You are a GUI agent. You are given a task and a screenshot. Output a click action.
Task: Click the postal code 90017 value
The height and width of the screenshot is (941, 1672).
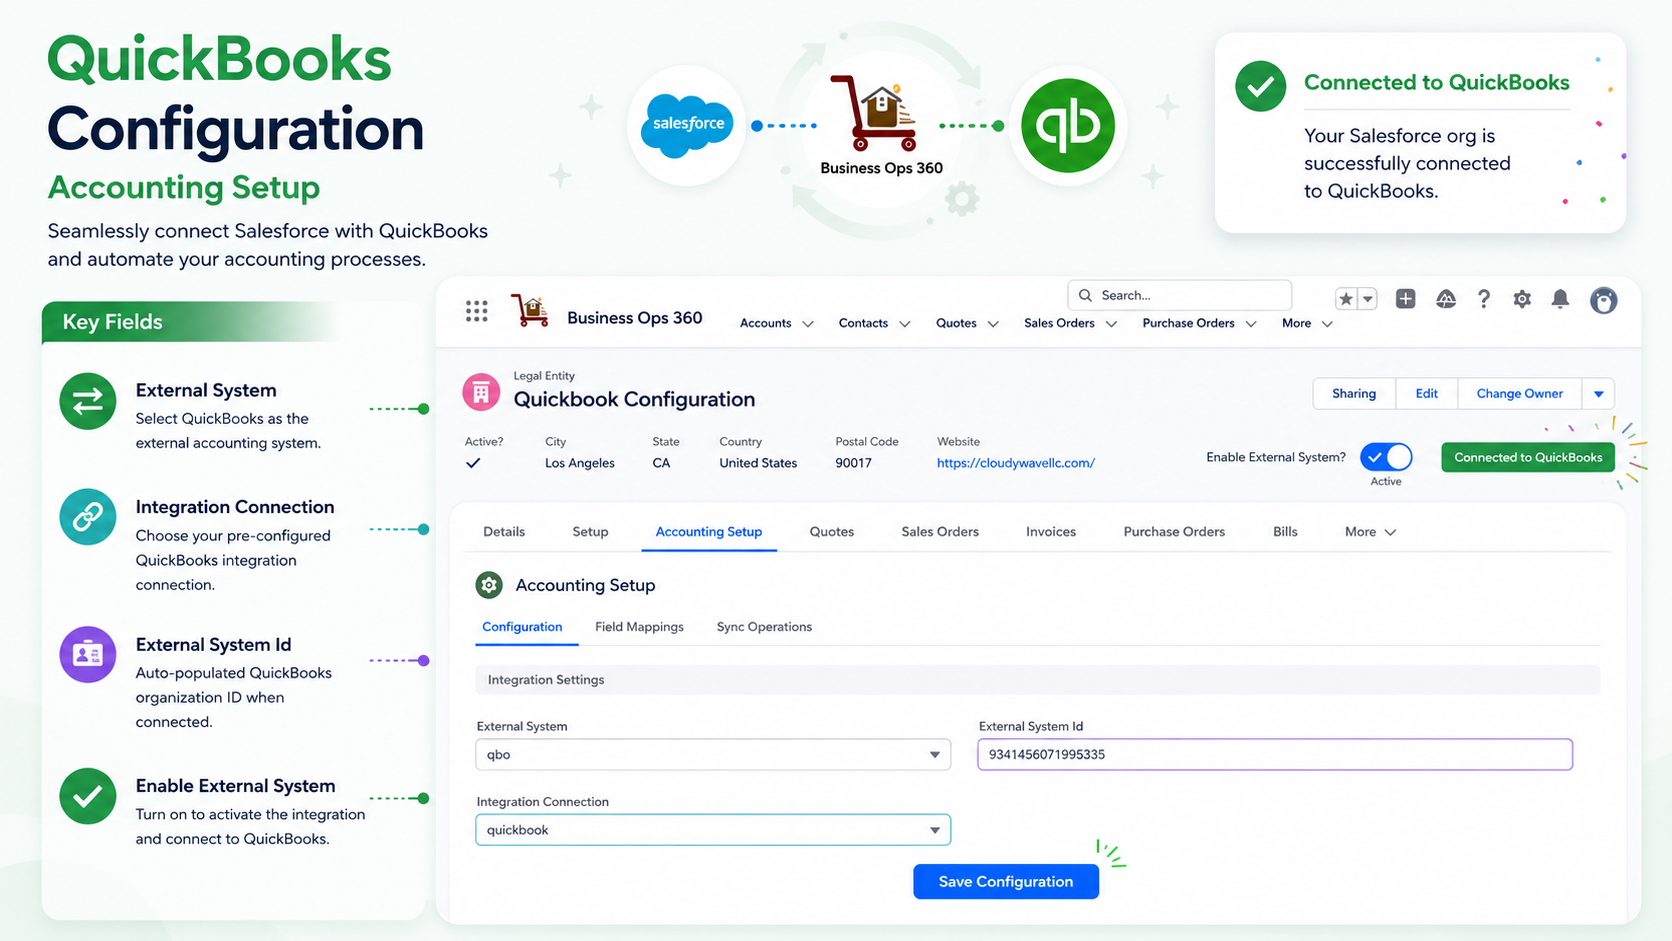click(853, 463)
